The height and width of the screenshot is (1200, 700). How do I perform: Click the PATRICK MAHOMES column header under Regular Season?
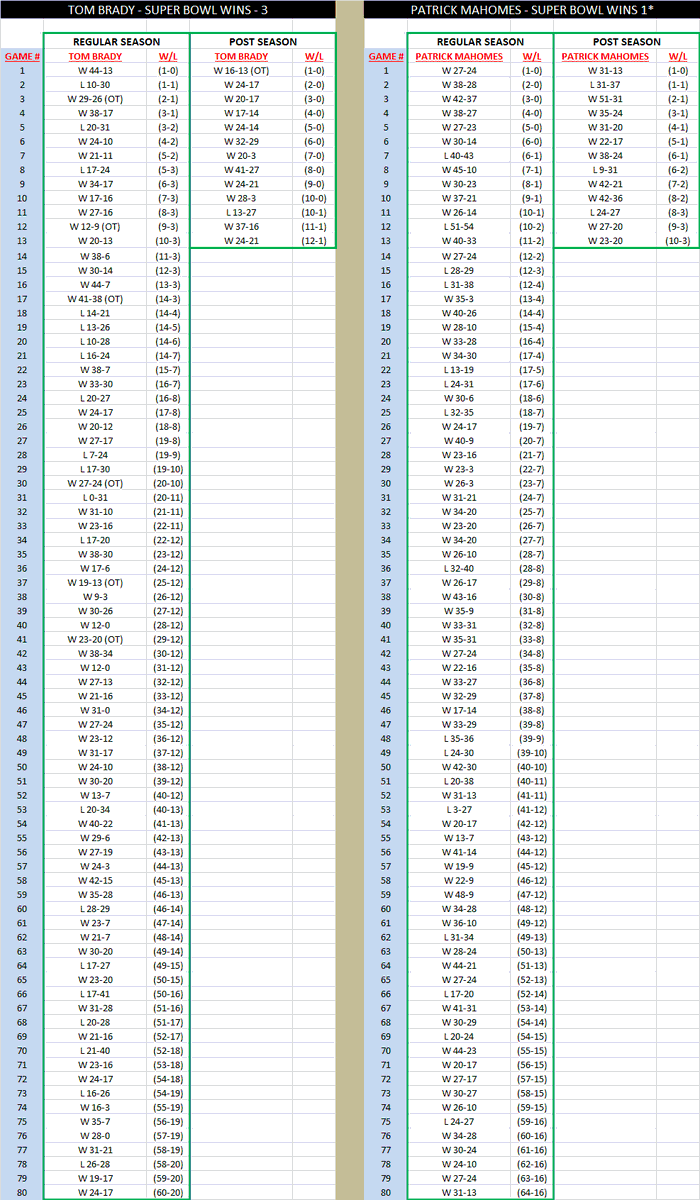[459, 57]
